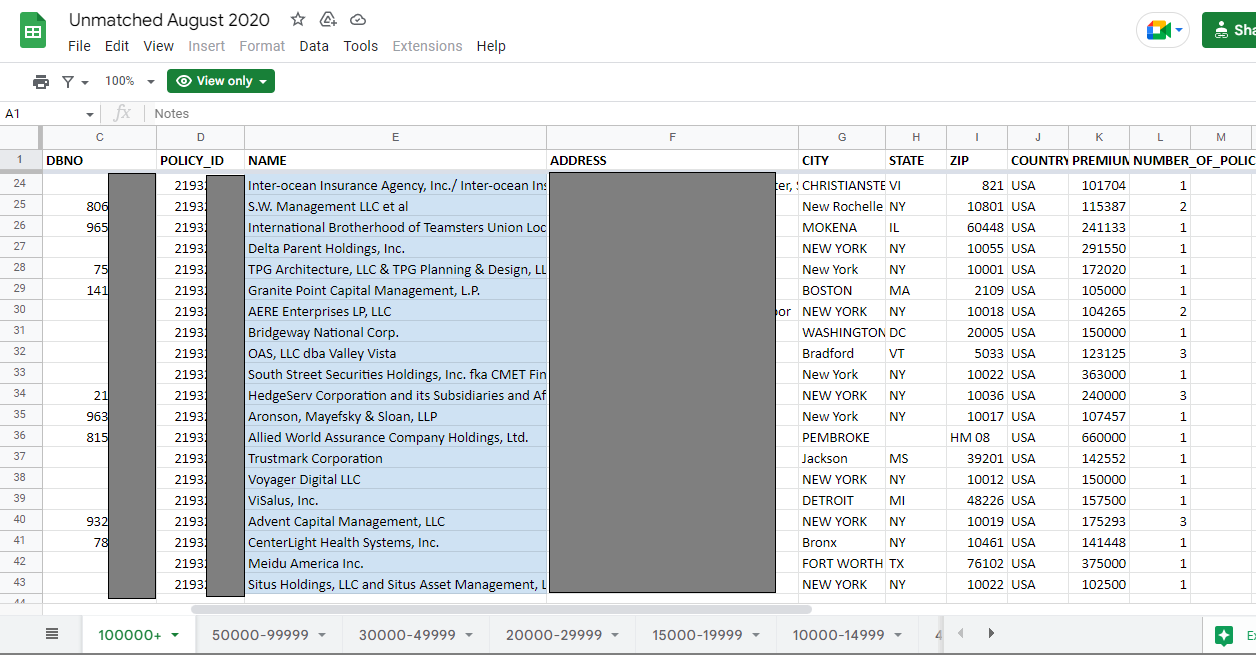Viewport: 1256px width, 655px height.
Task: Expand the Name box dropdown arrow
Action: 90,114
